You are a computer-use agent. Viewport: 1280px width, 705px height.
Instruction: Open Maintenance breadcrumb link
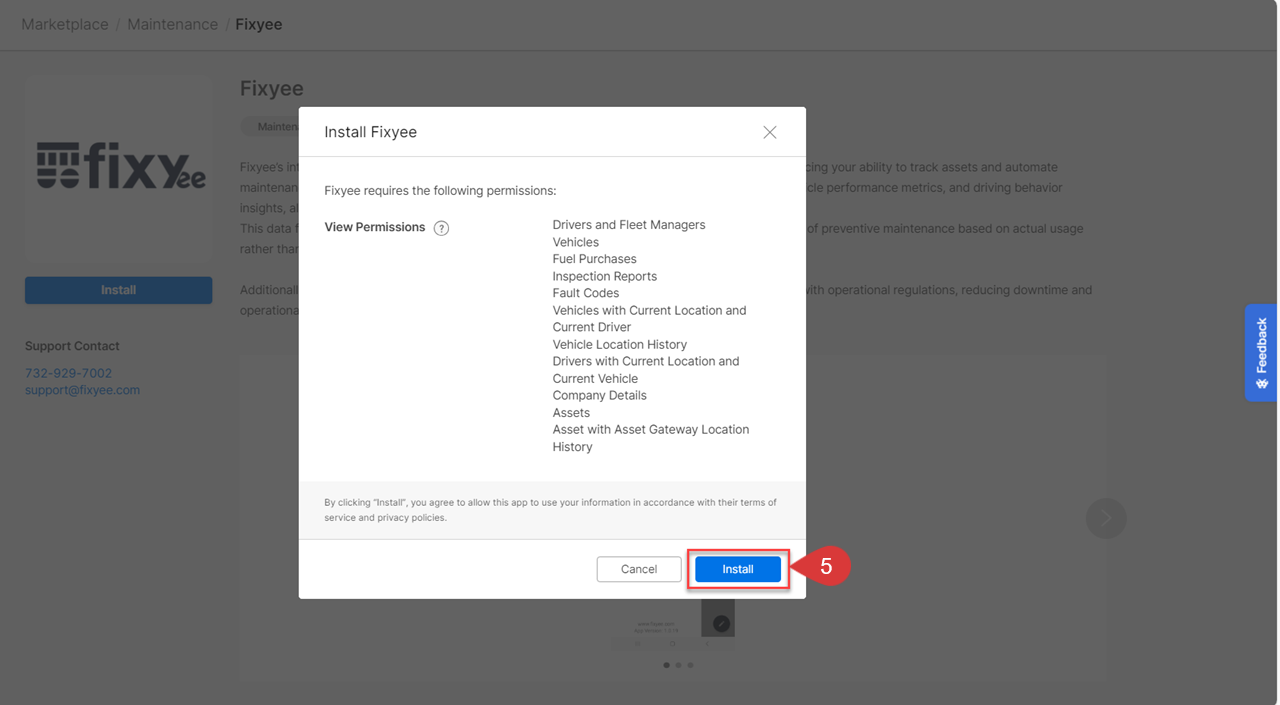click(172, 24)
